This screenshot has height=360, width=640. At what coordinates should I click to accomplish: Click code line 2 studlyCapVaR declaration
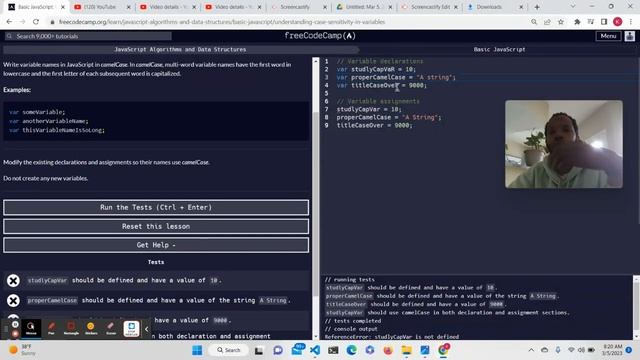tap(376, 69)
